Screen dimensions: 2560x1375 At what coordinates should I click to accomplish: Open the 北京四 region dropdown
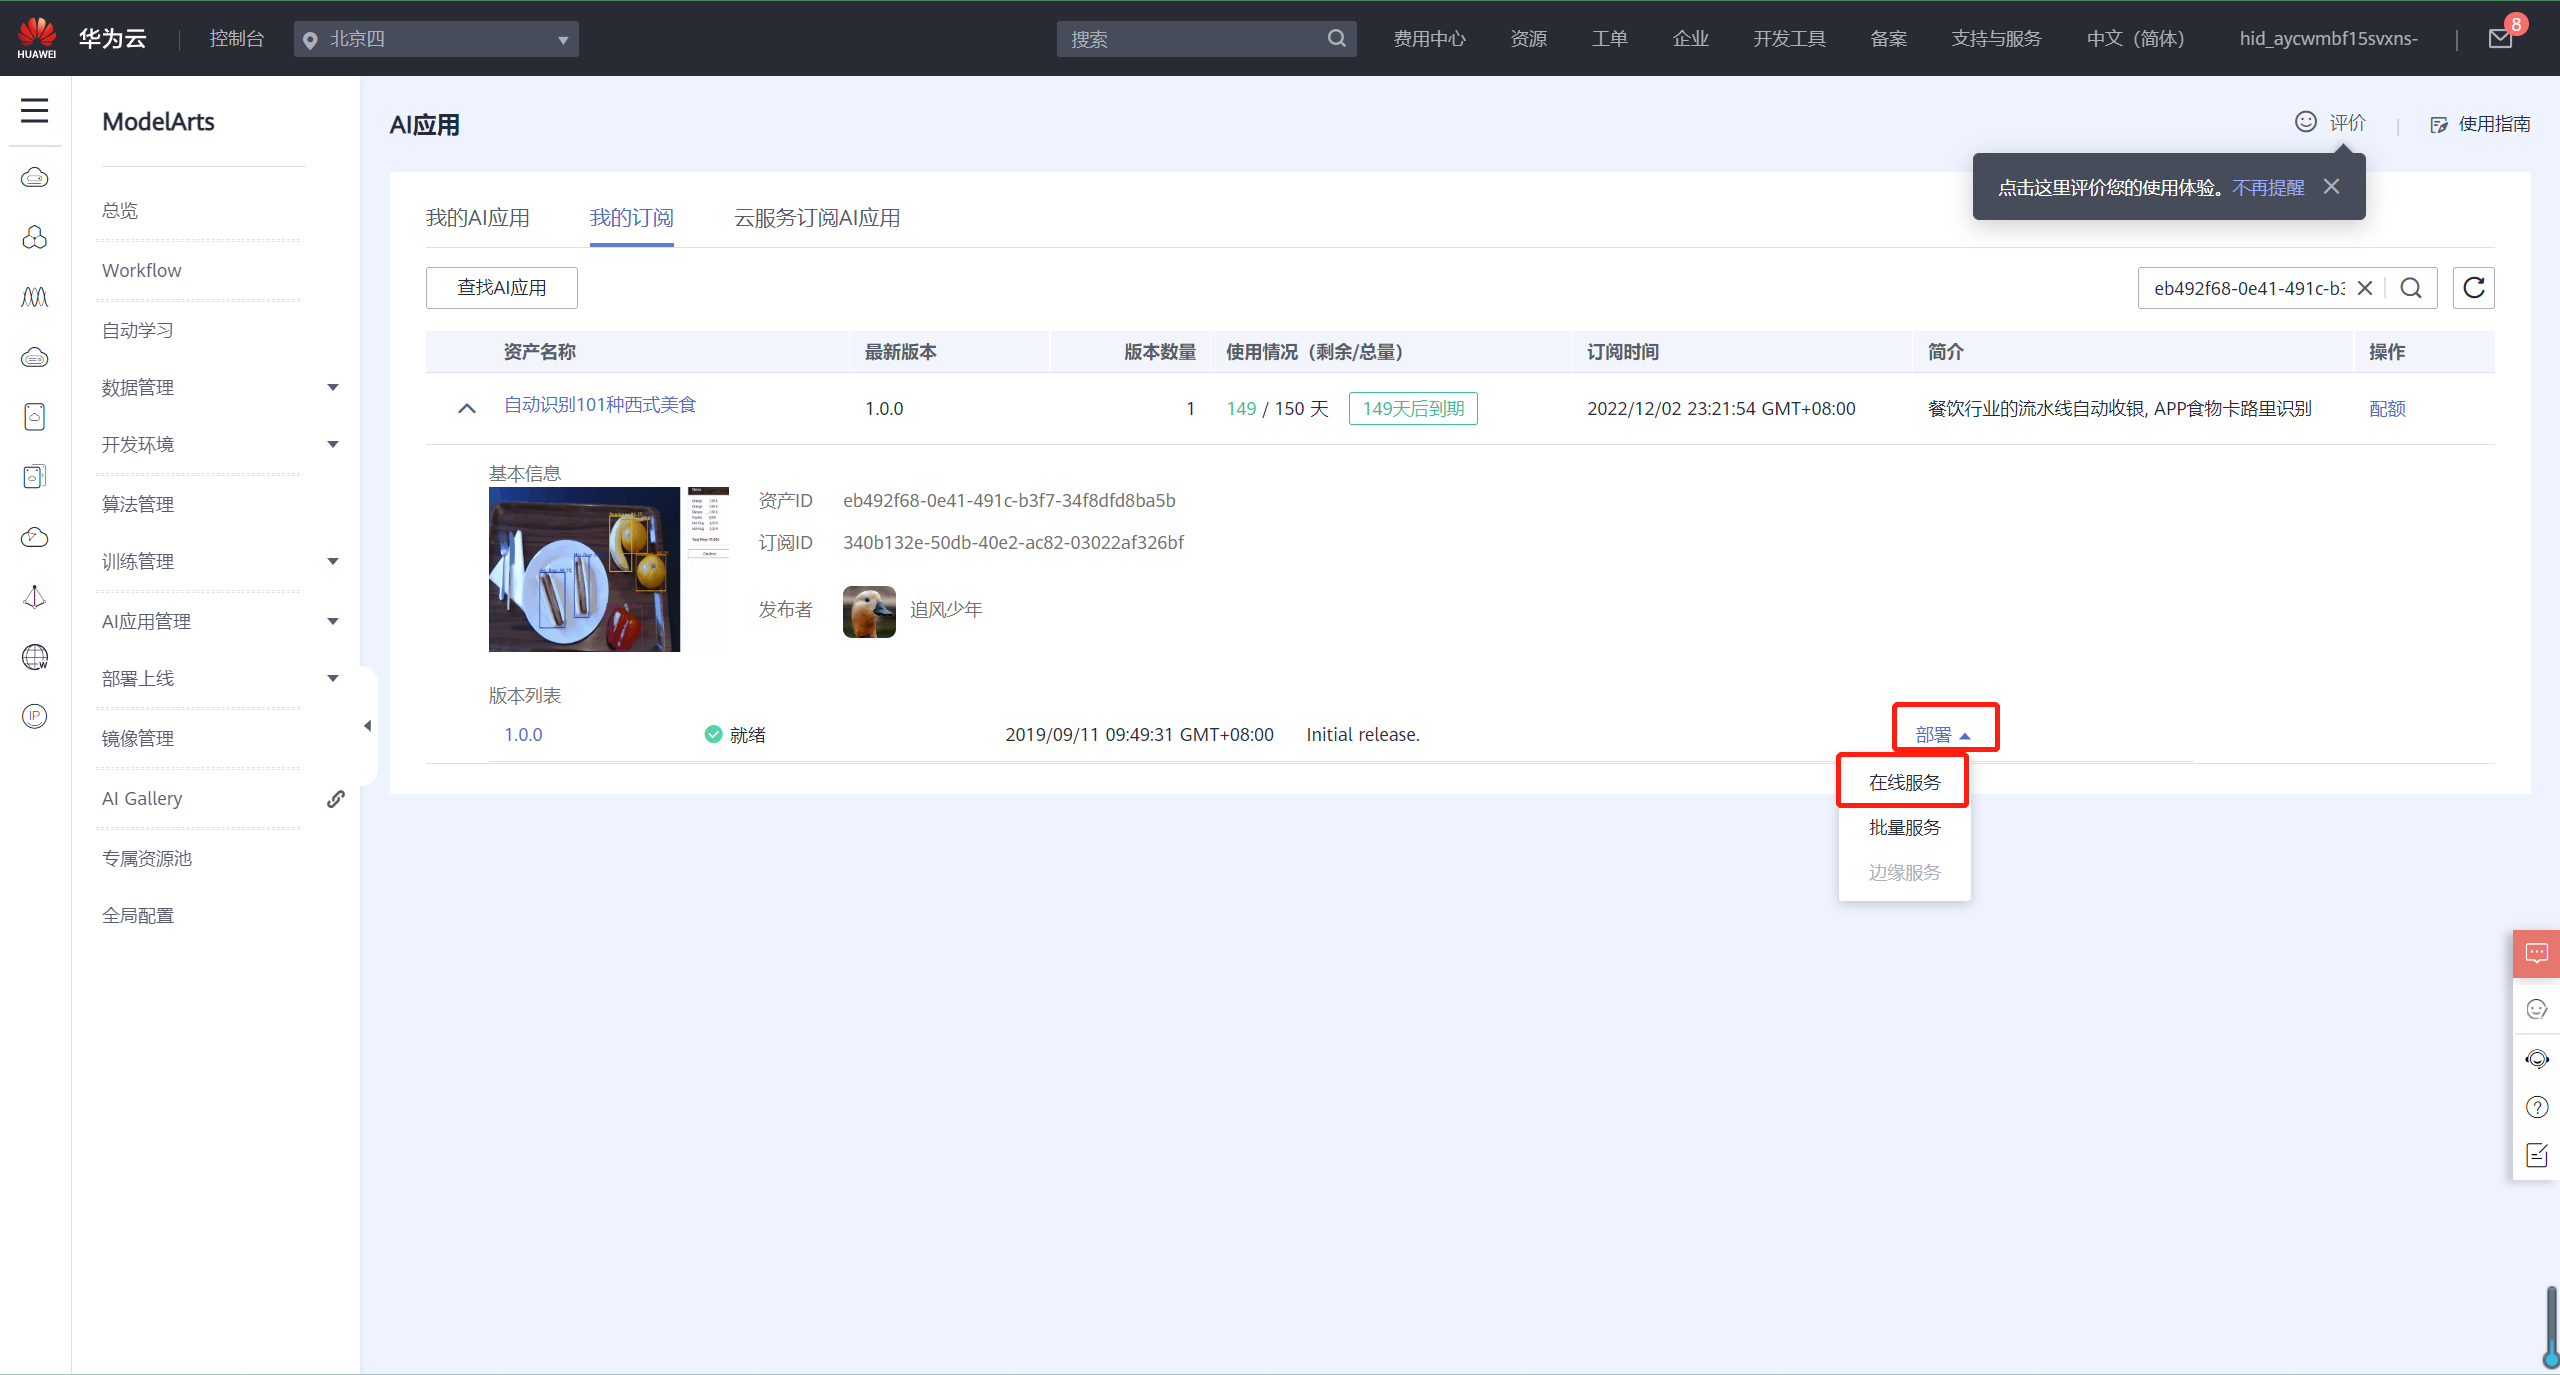pos(436,39)
